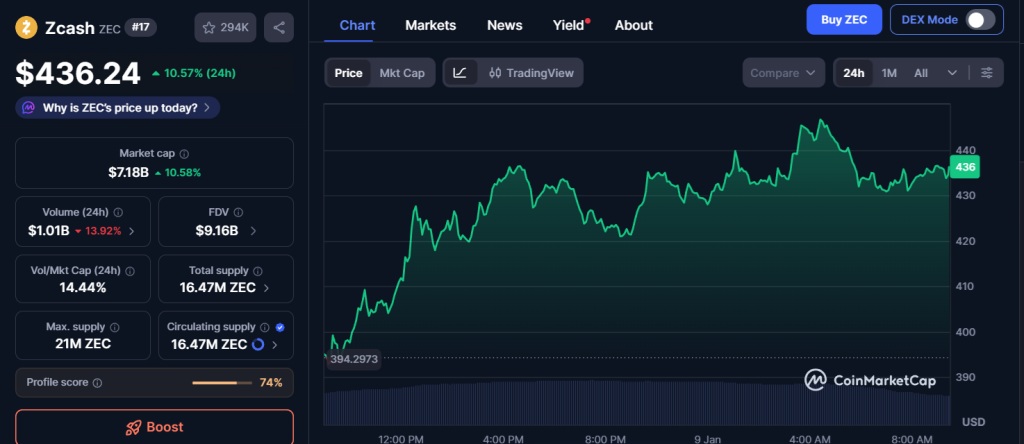Image resolution: width=1024 pixels, height=444 pixels.
Task: Click the 436 current price tag
Action: click(x=965, y=167)
